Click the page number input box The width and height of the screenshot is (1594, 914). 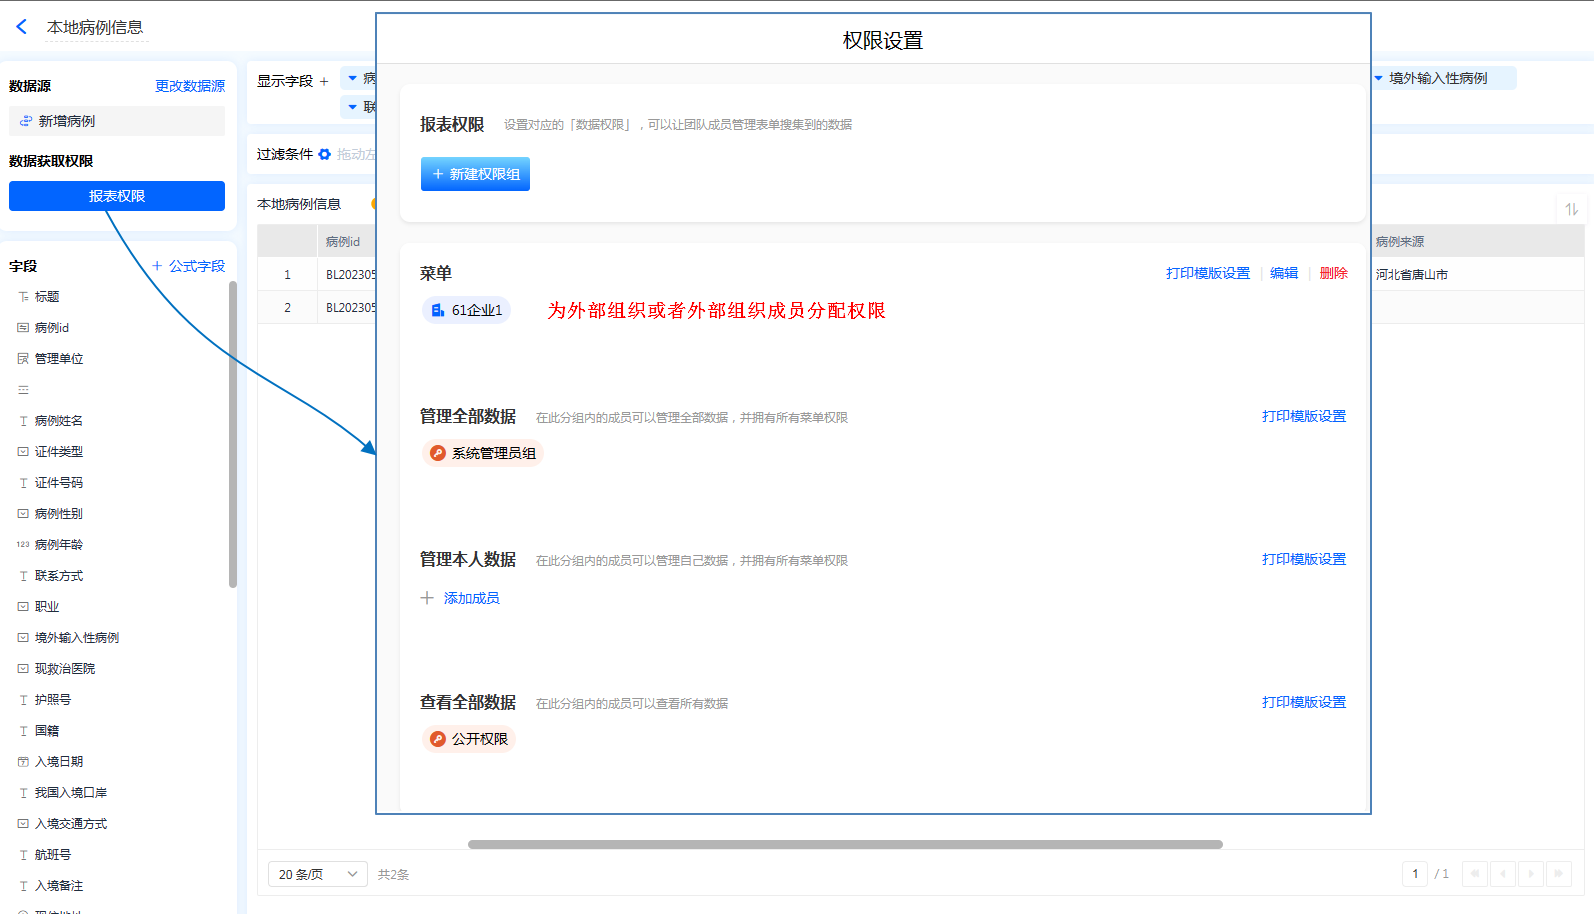[x=1414, y=874]
